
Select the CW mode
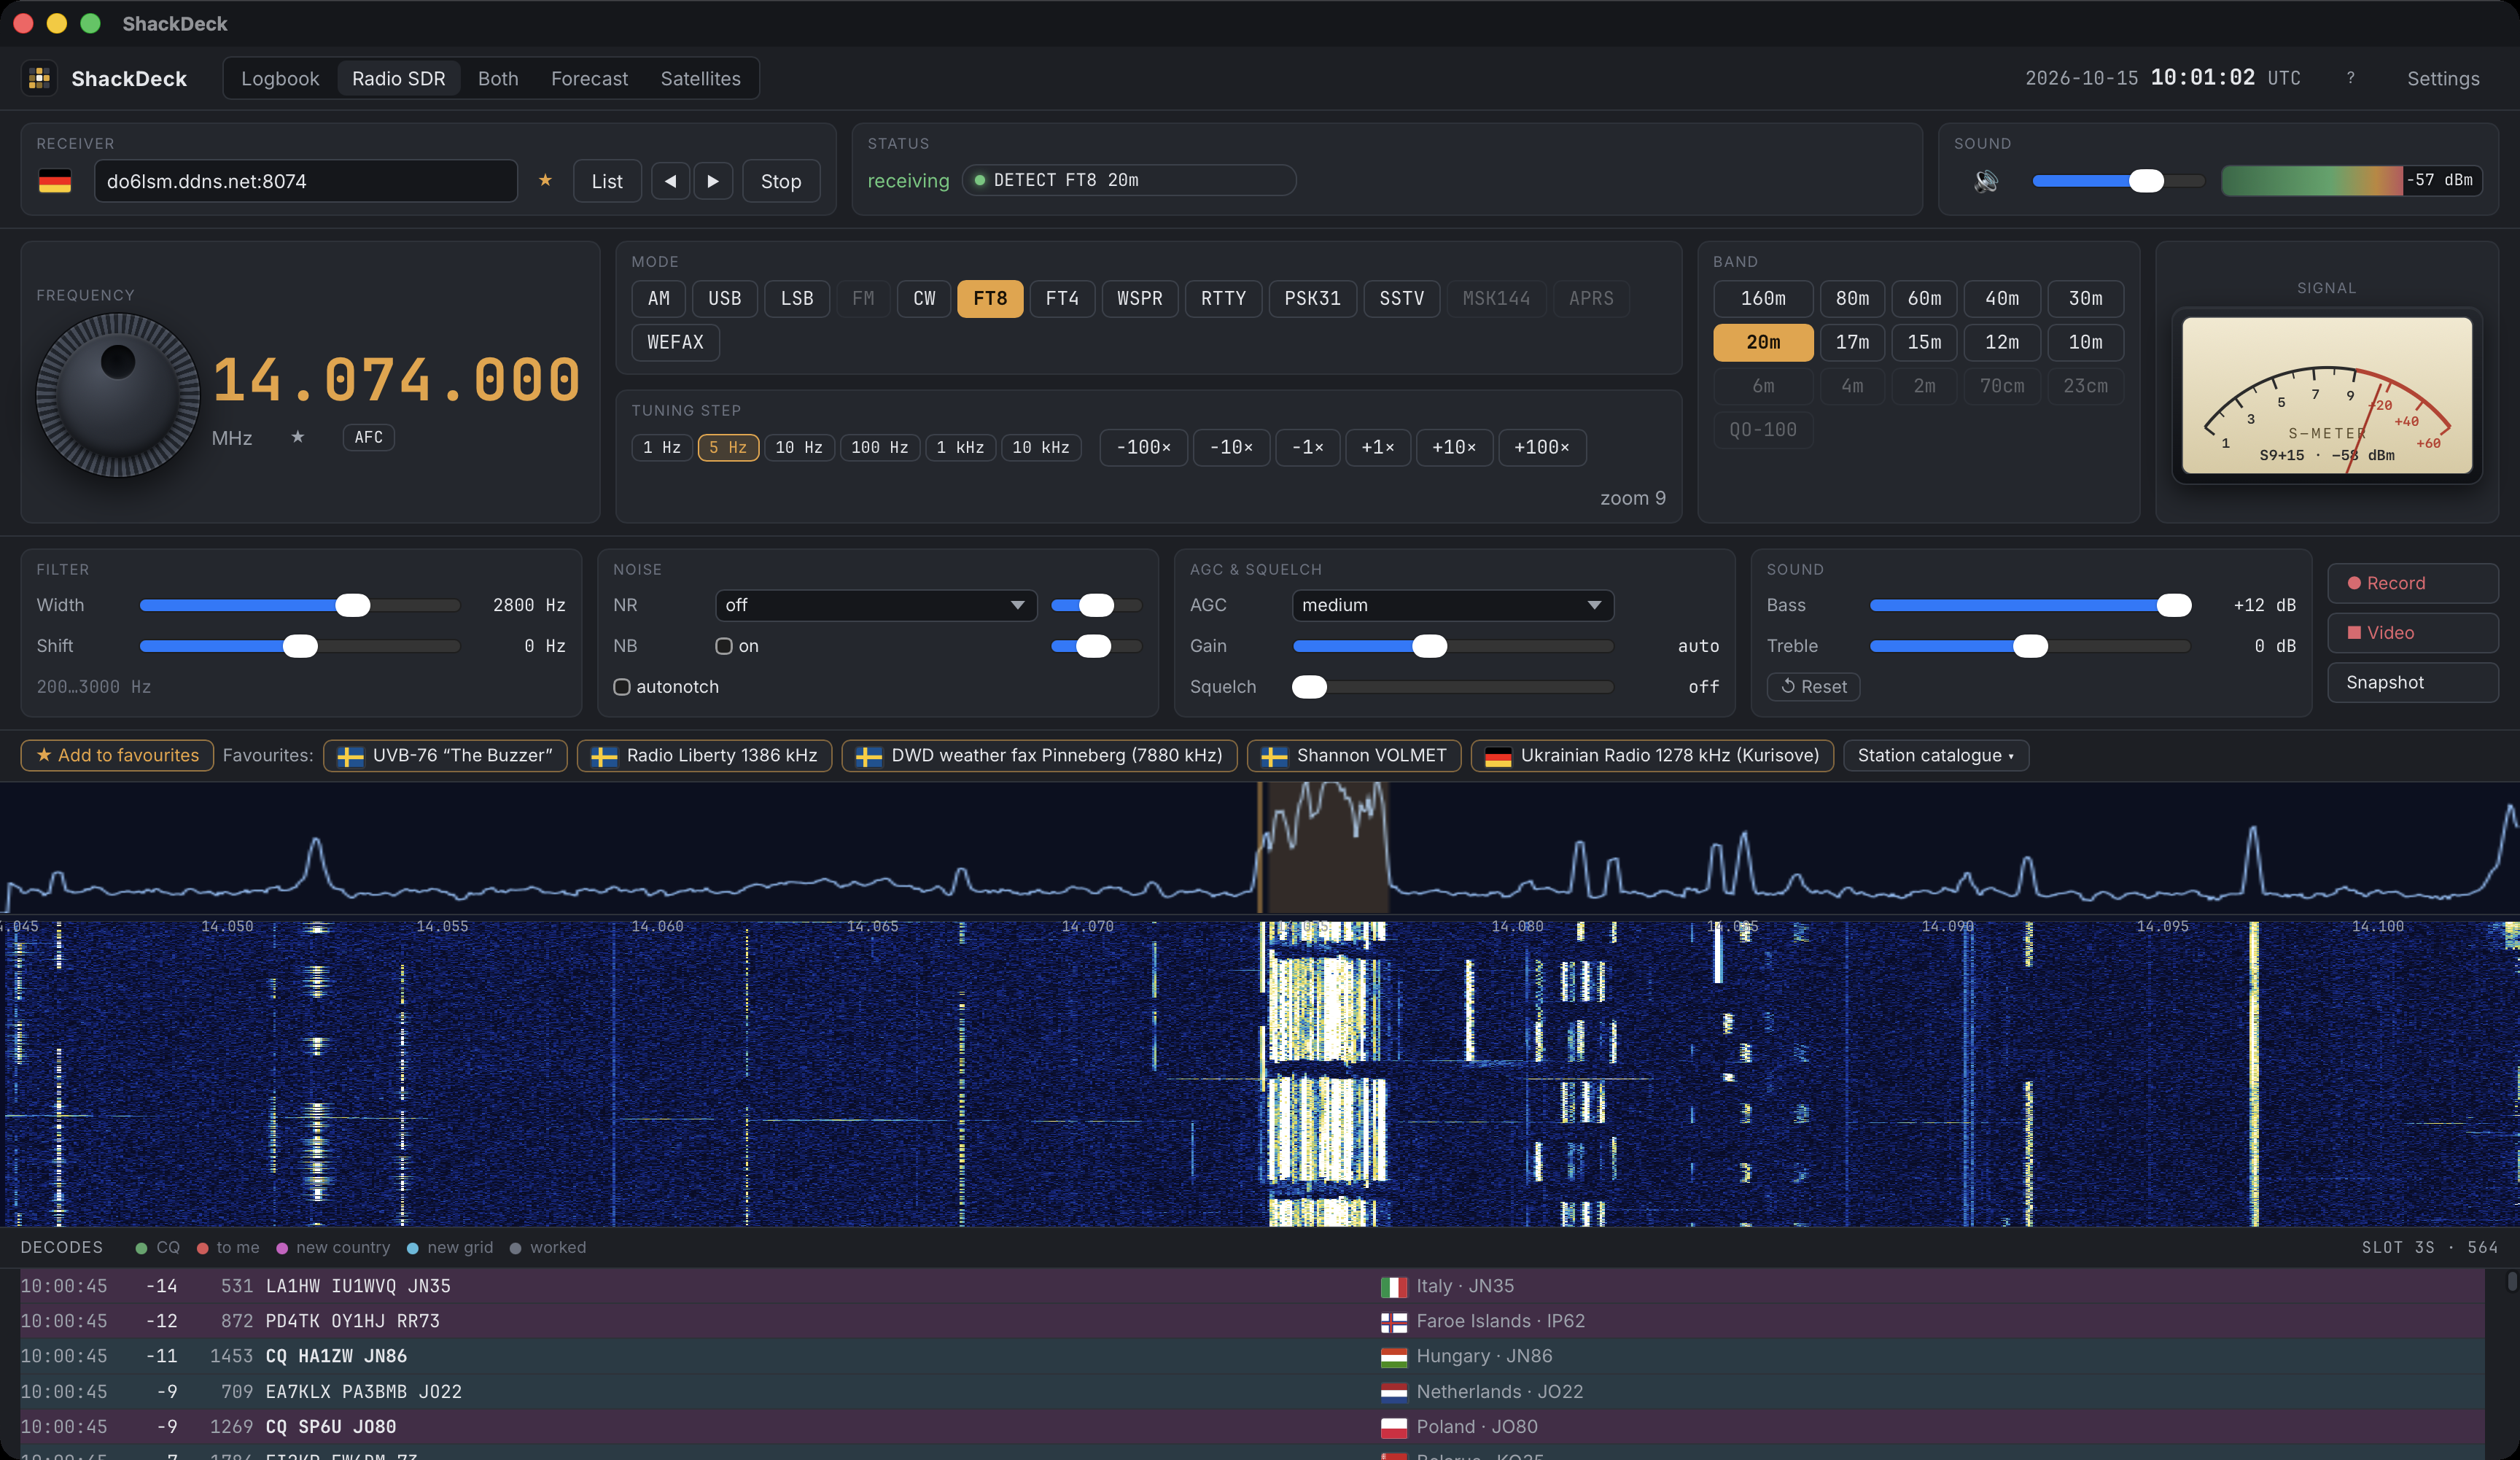[x=924, y=298]
